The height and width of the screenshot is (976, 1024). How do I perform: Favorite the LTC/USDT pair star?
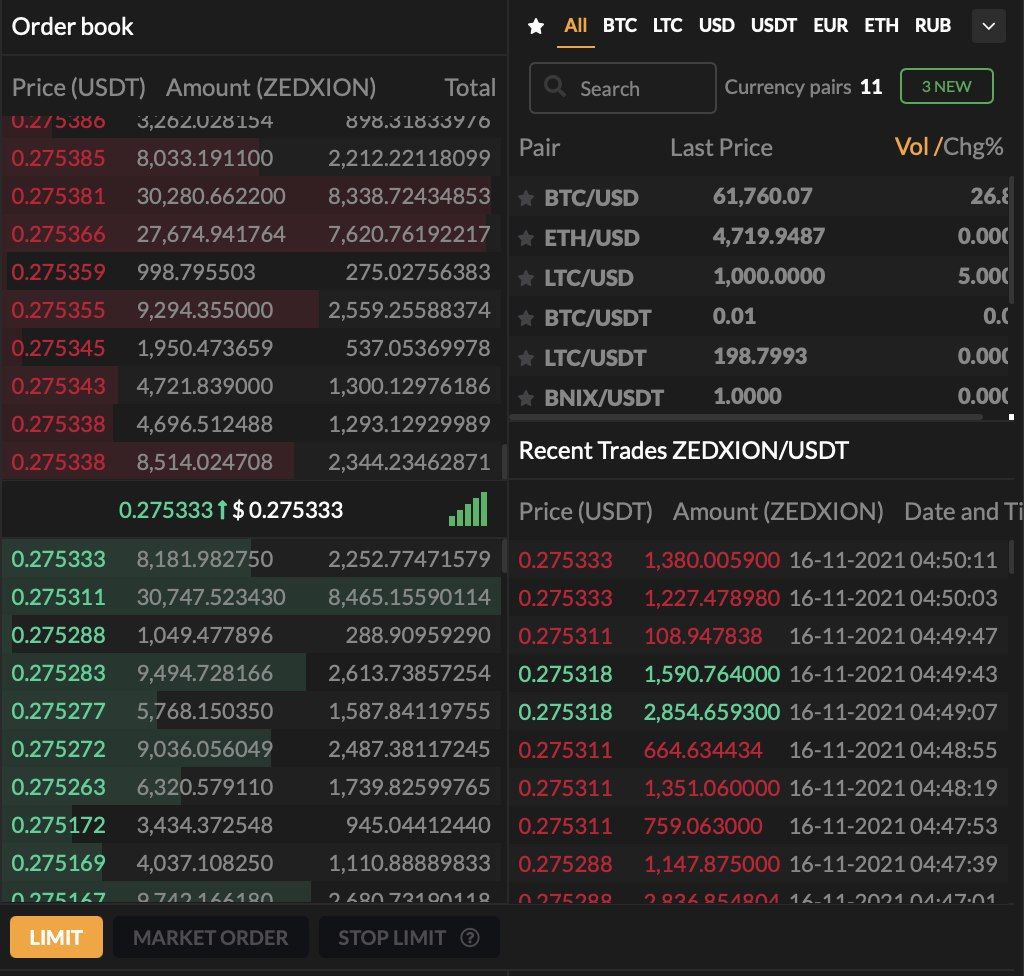526,358
